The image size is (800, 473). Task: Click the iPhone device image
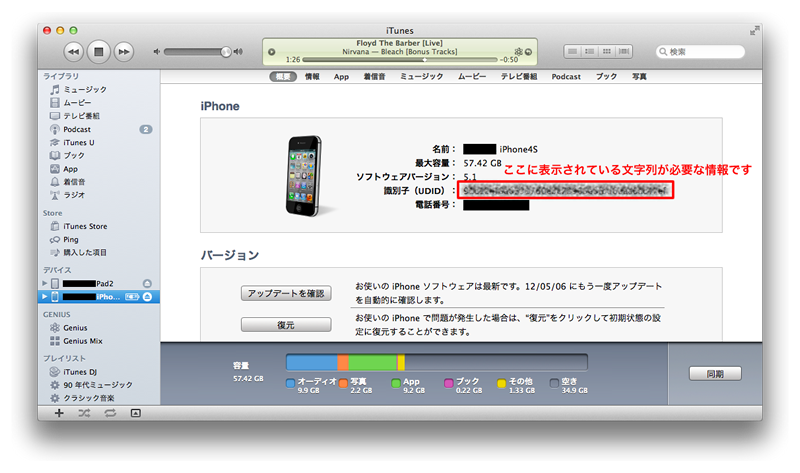click(305, 176)
